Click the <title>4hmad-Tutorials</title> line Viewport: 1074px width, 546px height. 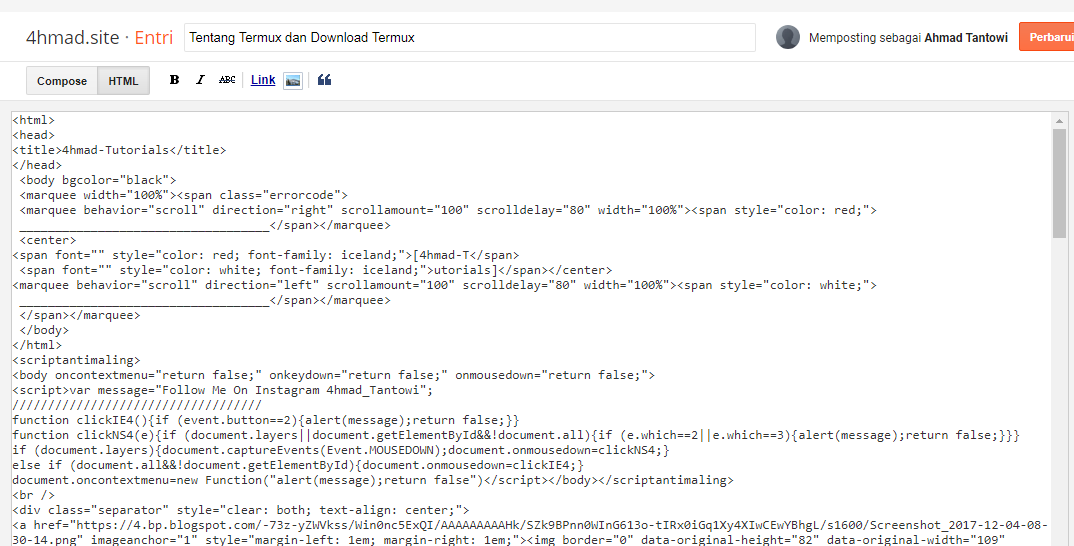(x=119, y=150)
